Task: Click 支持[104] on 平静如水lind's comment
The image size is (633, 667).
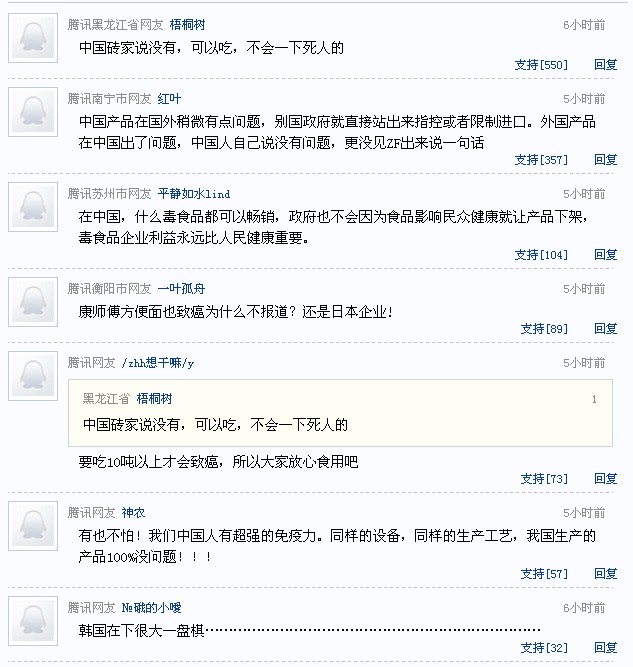Action: pyautogui.click(x=541, y=255)
